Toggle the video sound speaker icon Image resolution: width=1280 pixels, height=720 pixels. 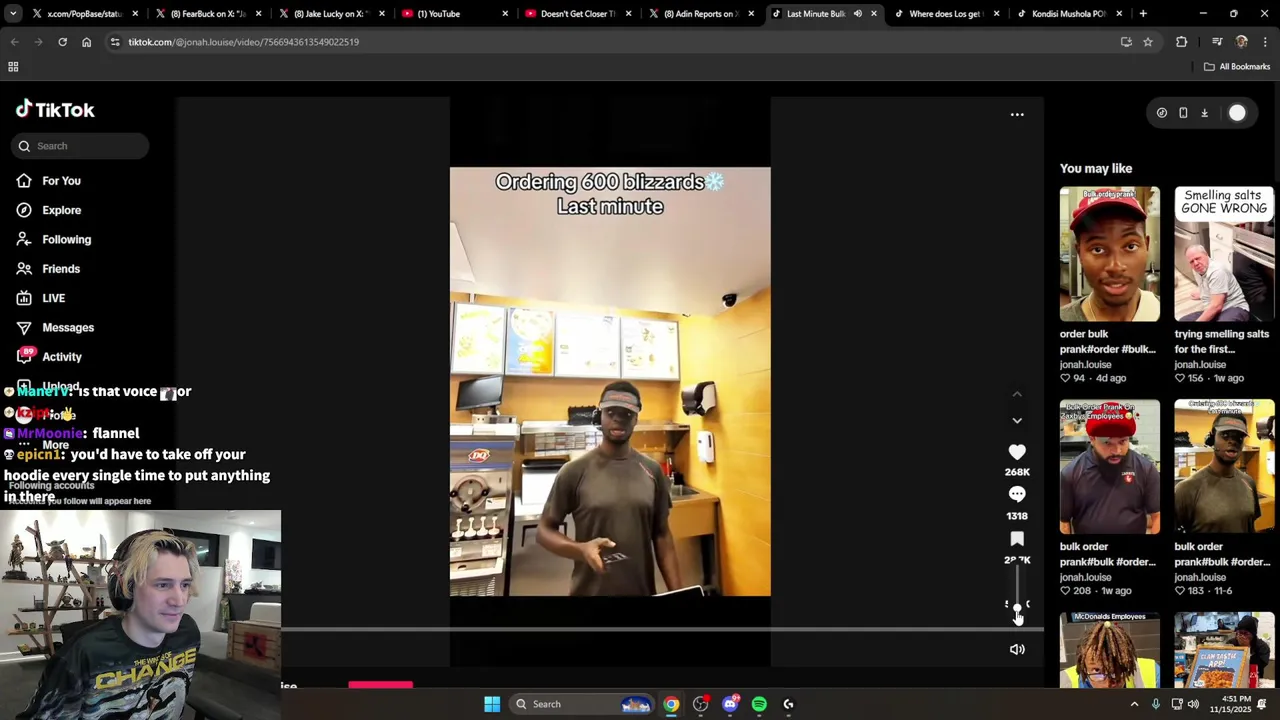pos(1017,650)
